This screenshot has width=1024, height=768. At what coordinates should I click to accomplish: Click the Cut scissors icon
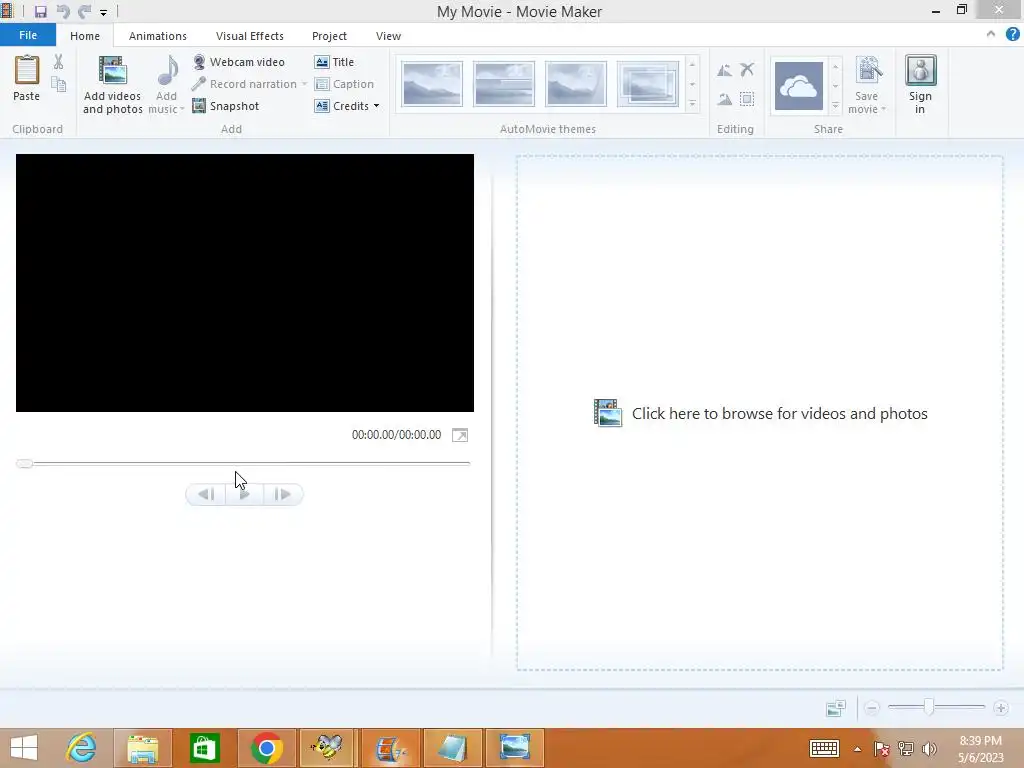click(x=59, y=62)
